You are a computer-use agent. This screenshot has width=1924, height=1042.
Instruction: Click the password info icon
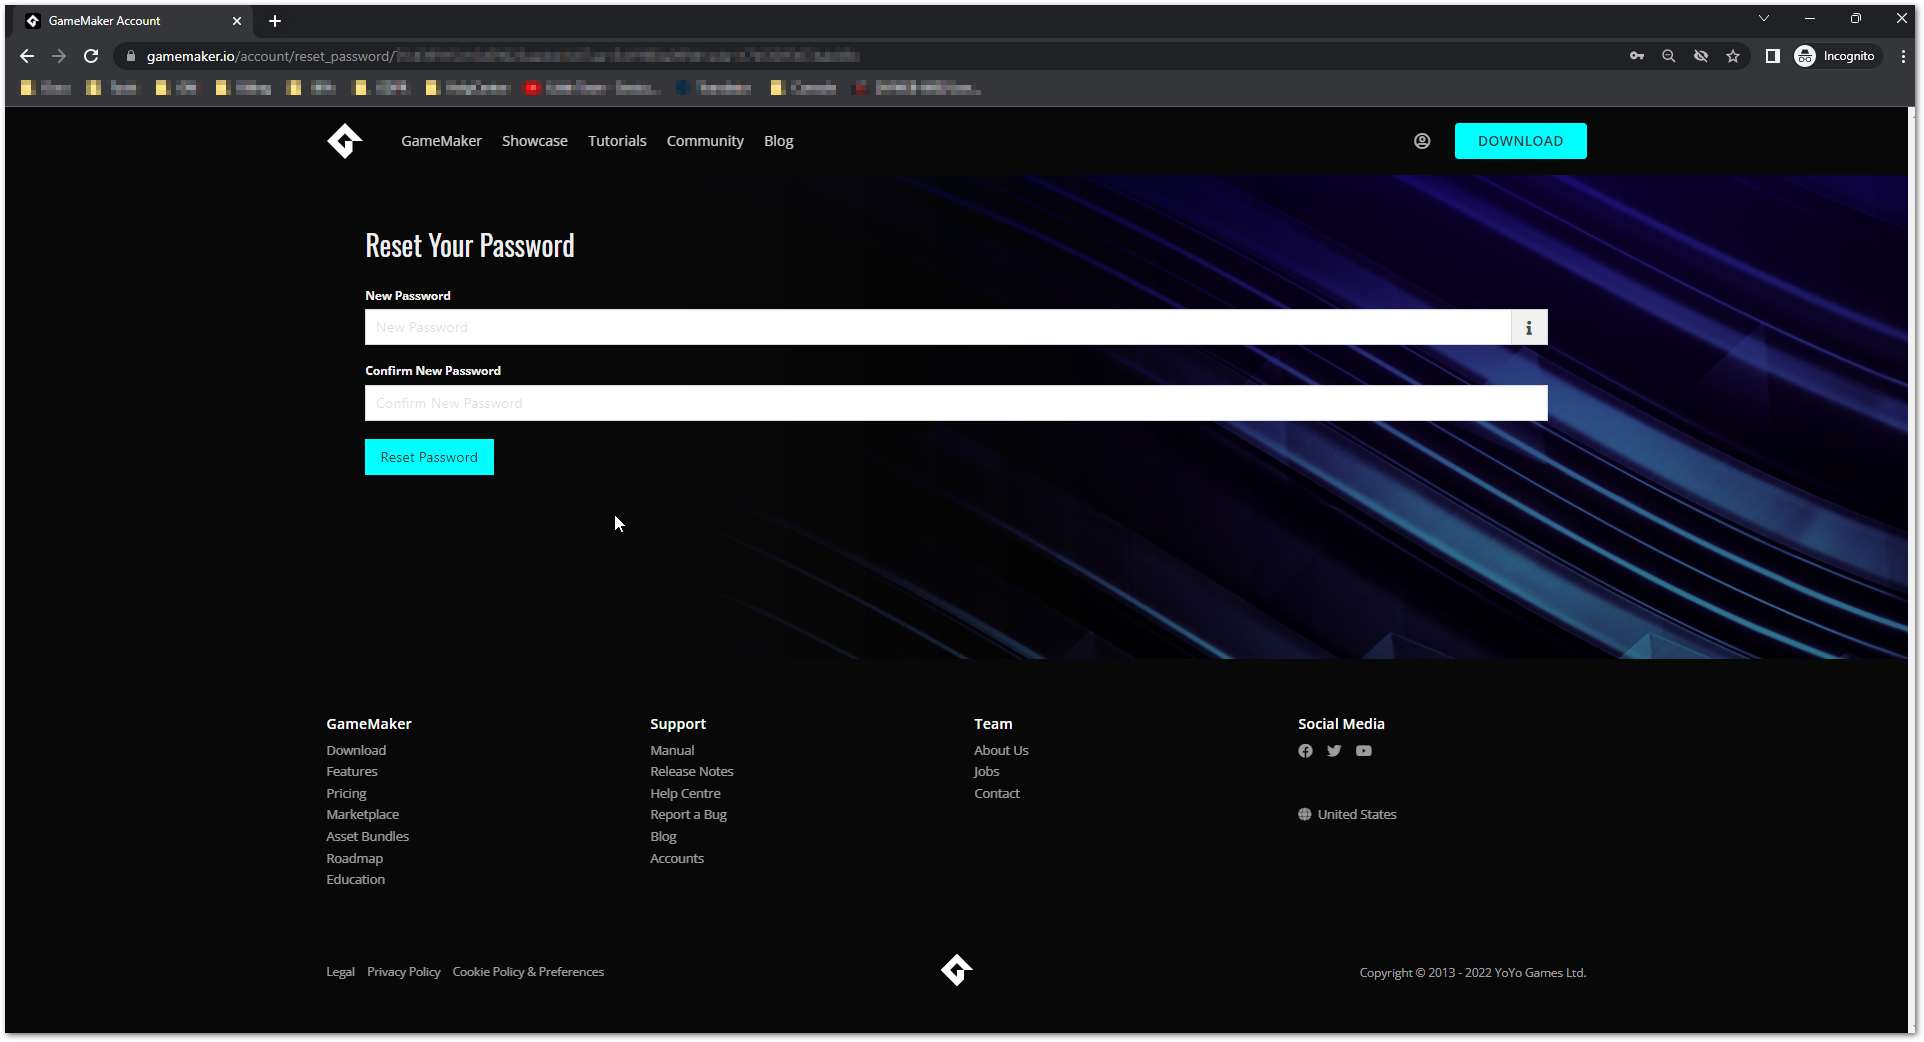tap(1528, 327)
